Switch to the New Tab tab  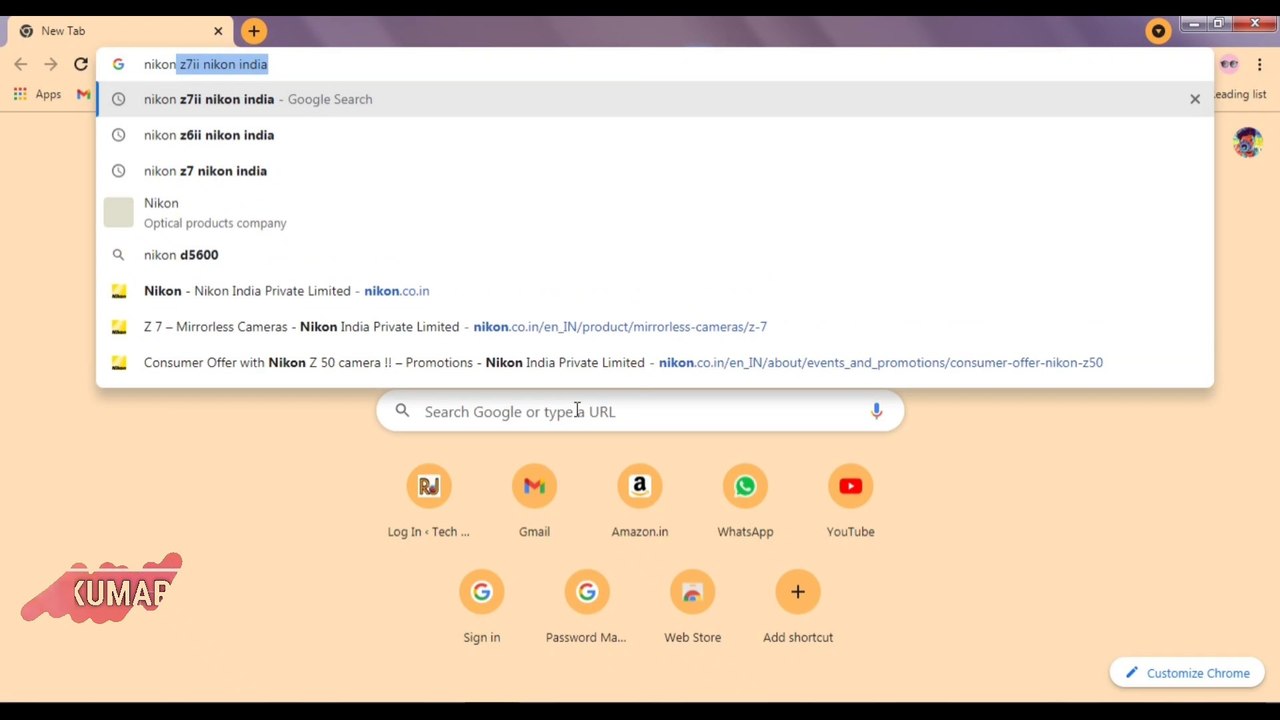coord(120,31)
